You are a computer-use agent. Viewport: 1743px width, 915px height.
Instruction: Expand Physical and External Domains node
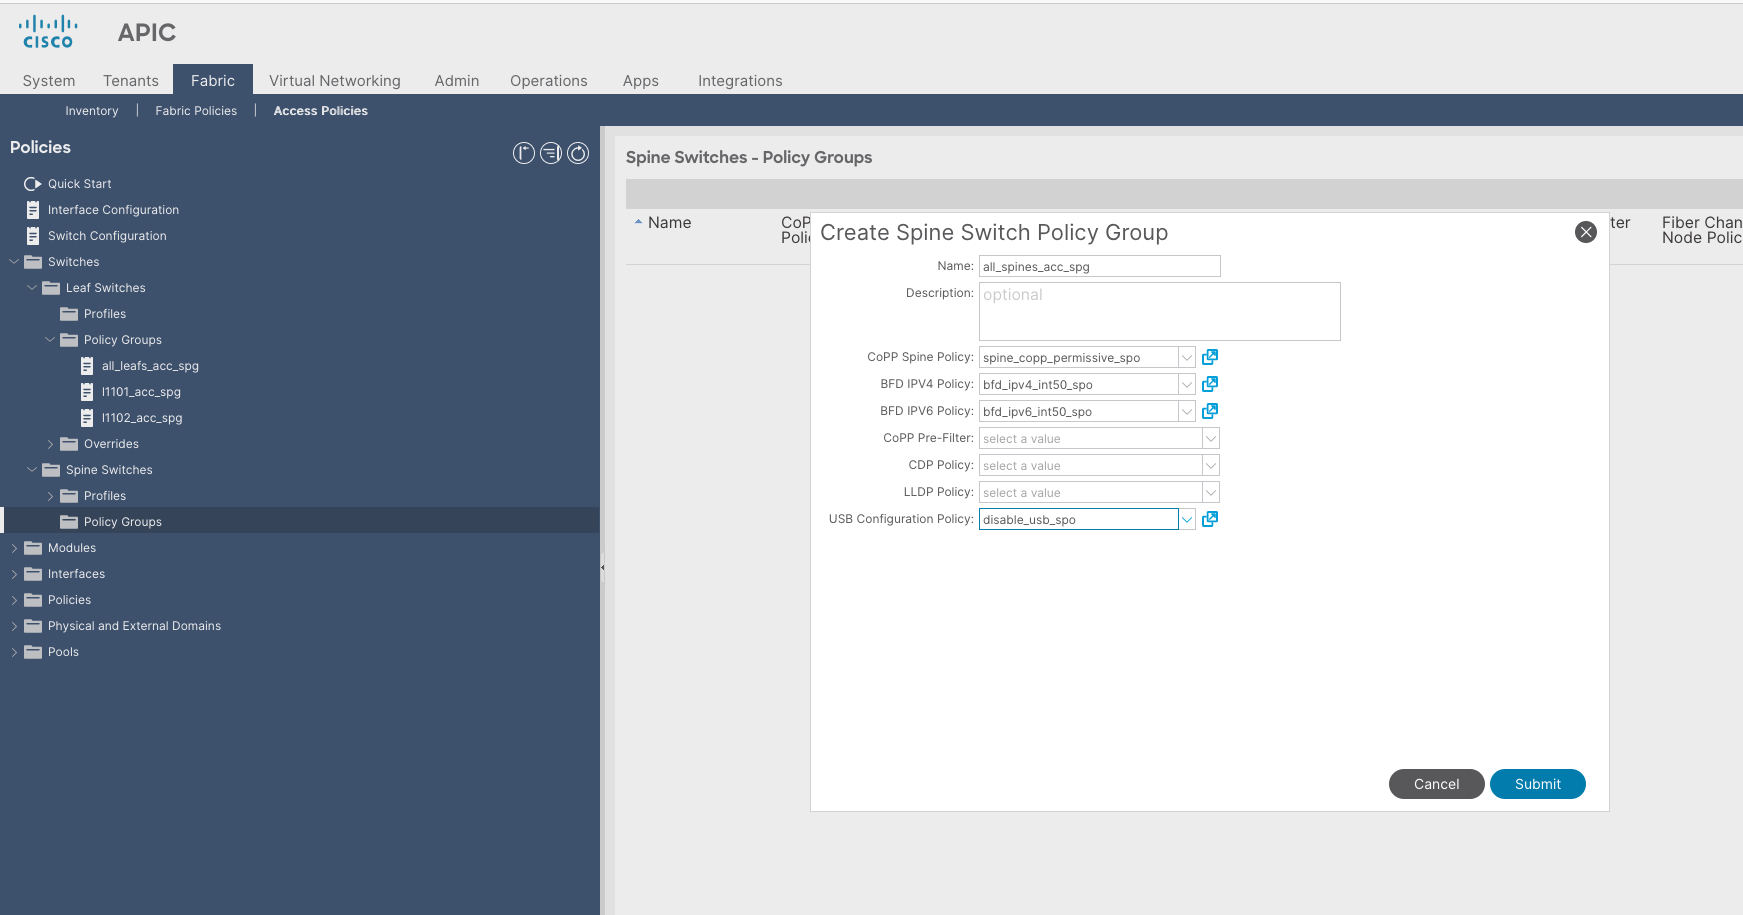pos(14,626)
